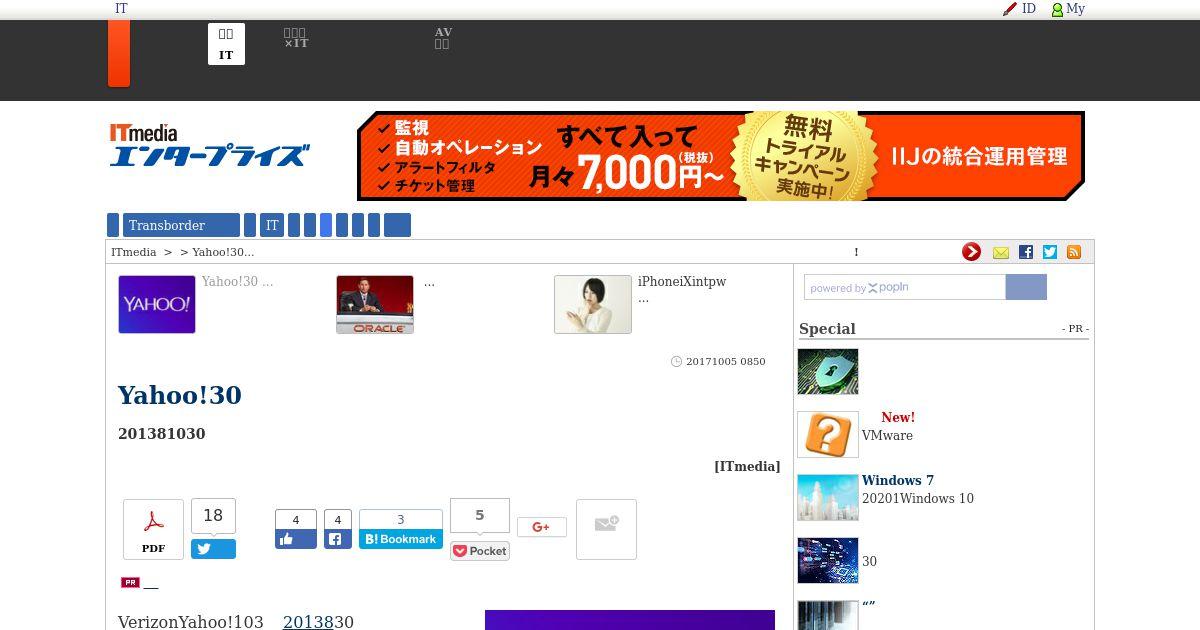This screenshot has height=630, width=1200.
Task: Click the red PR badge
Action: pyautogui.click(x=130, y=582)
